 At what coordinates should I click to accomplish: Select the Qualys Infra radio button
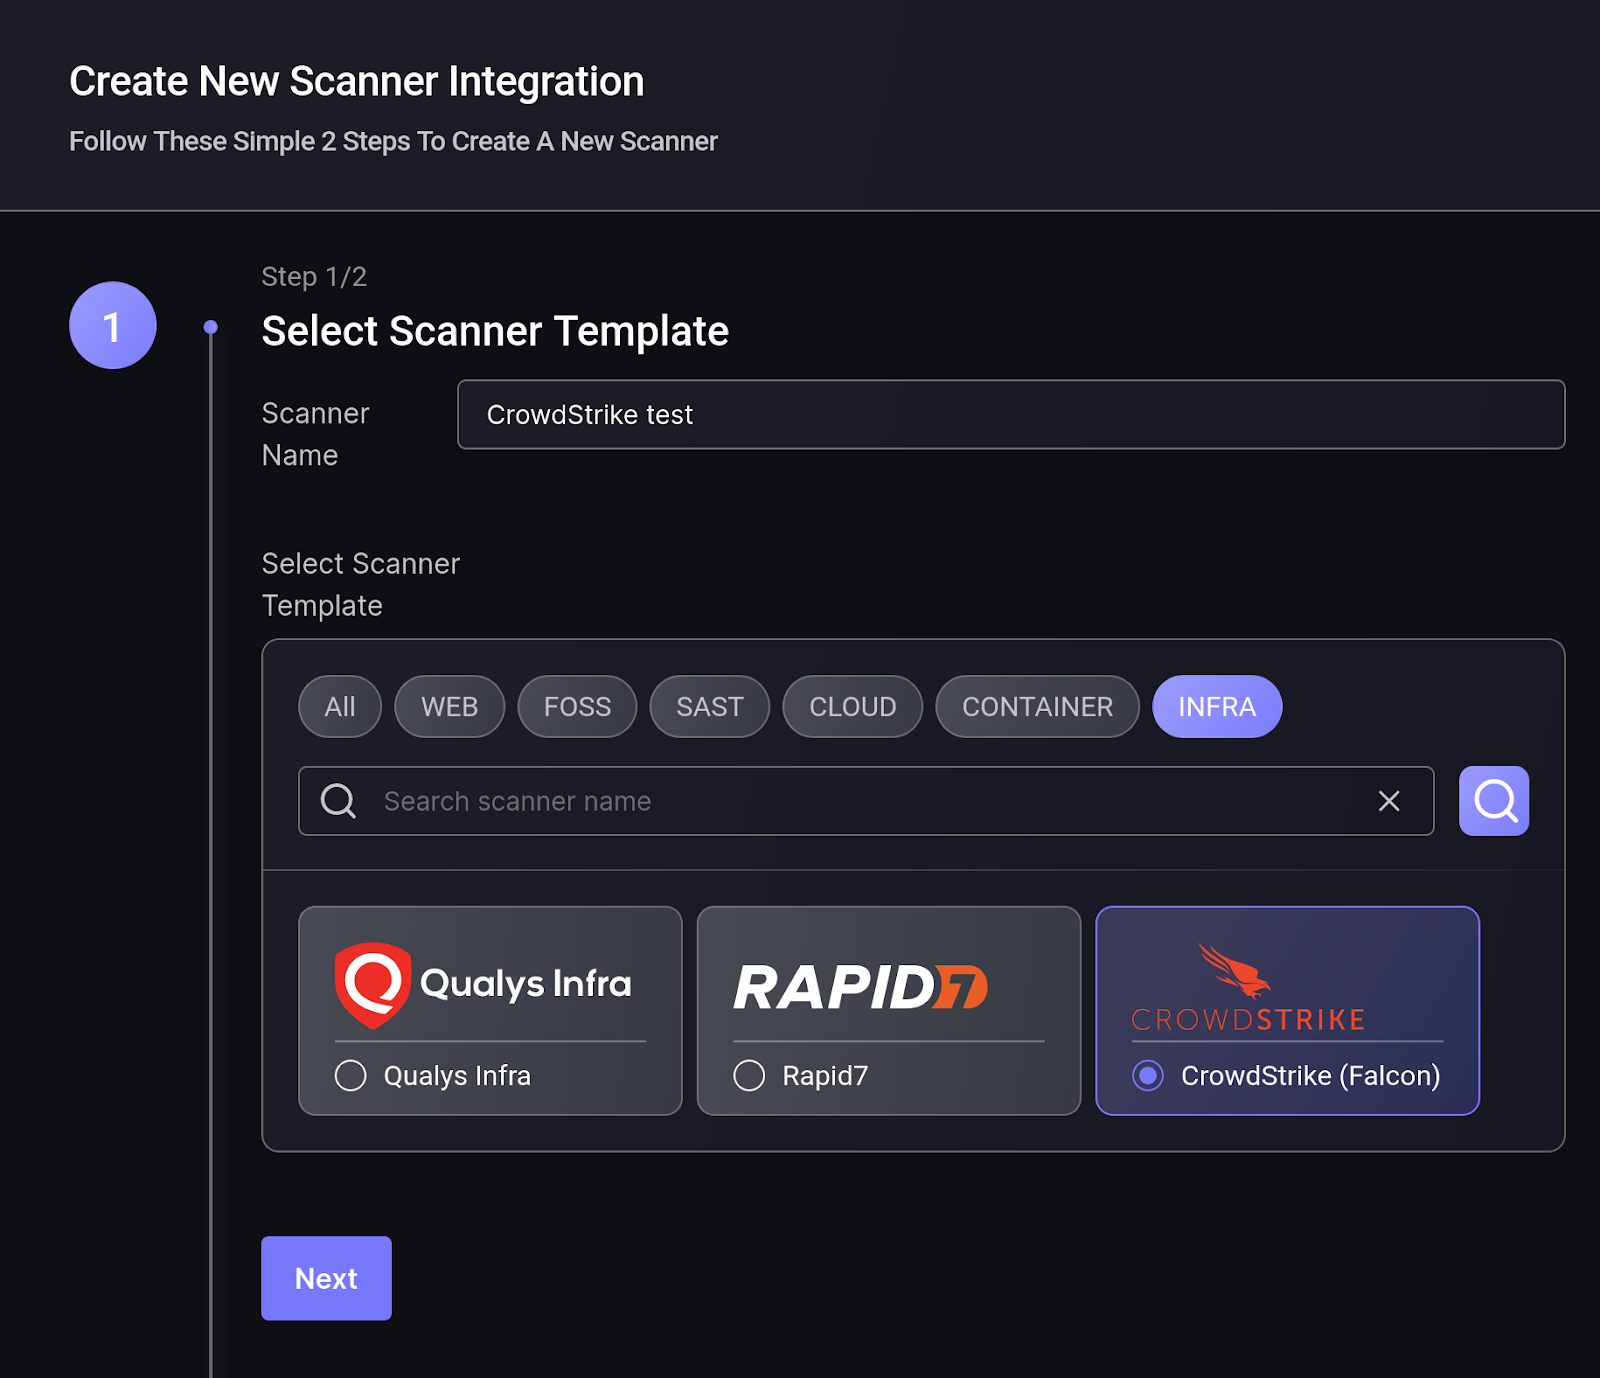pos(350,1076)
